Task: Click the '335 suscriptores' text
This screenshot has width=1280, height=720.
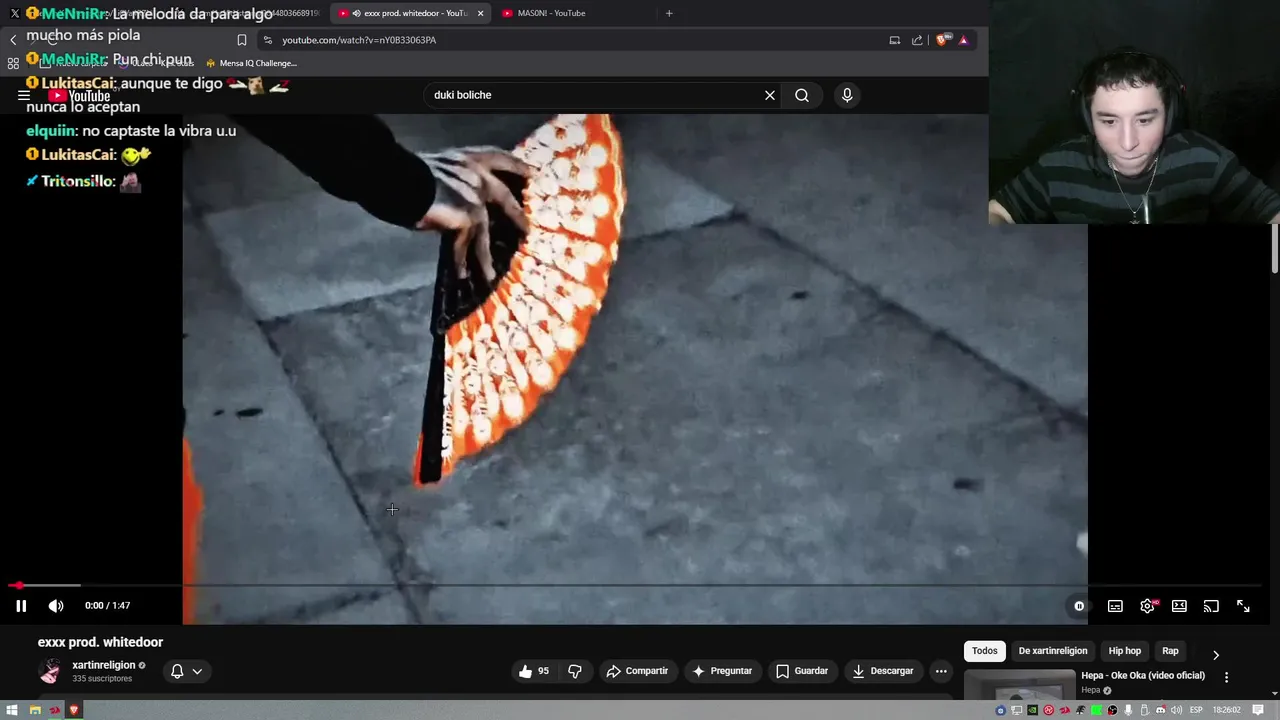Action: tap(102, 679)
